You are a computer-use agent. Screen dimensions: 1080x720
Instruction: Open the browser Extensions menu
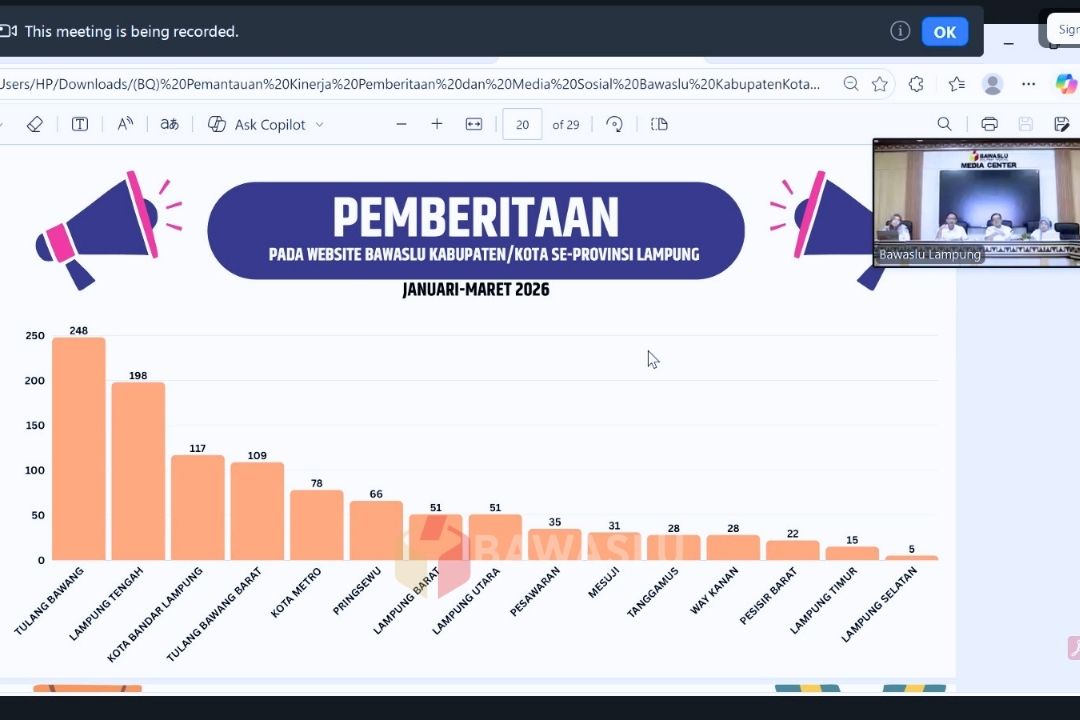tap(916, 84)
